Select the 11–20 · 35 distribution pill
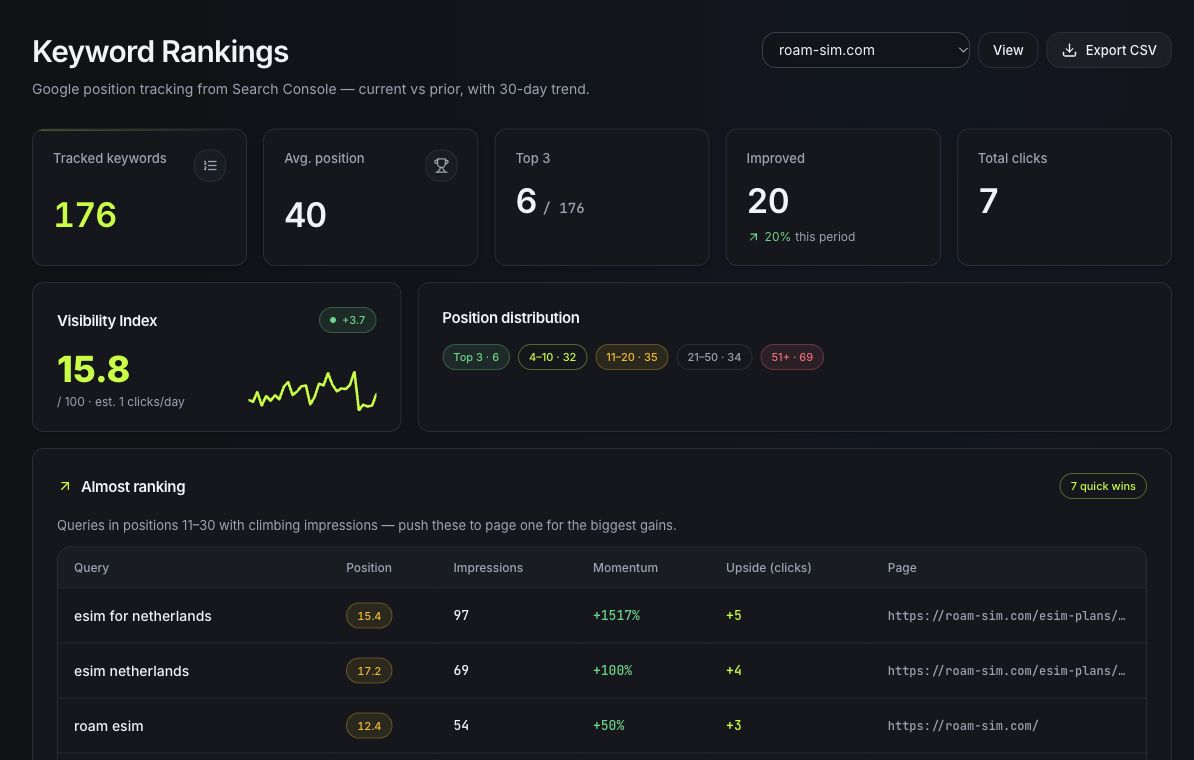The image size is (1194, 760). pos(631,357)
